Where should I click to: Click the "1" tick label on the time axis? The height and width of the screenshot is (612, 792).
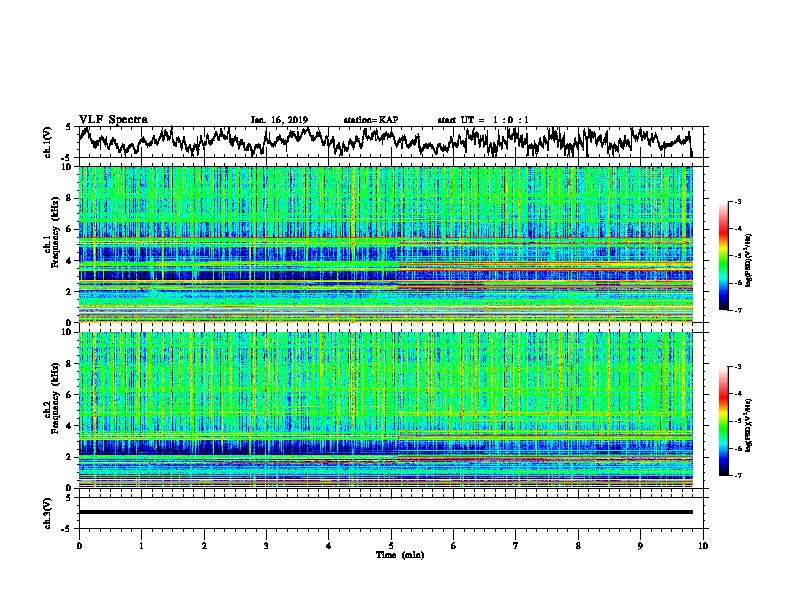click(x=141, y=546)
